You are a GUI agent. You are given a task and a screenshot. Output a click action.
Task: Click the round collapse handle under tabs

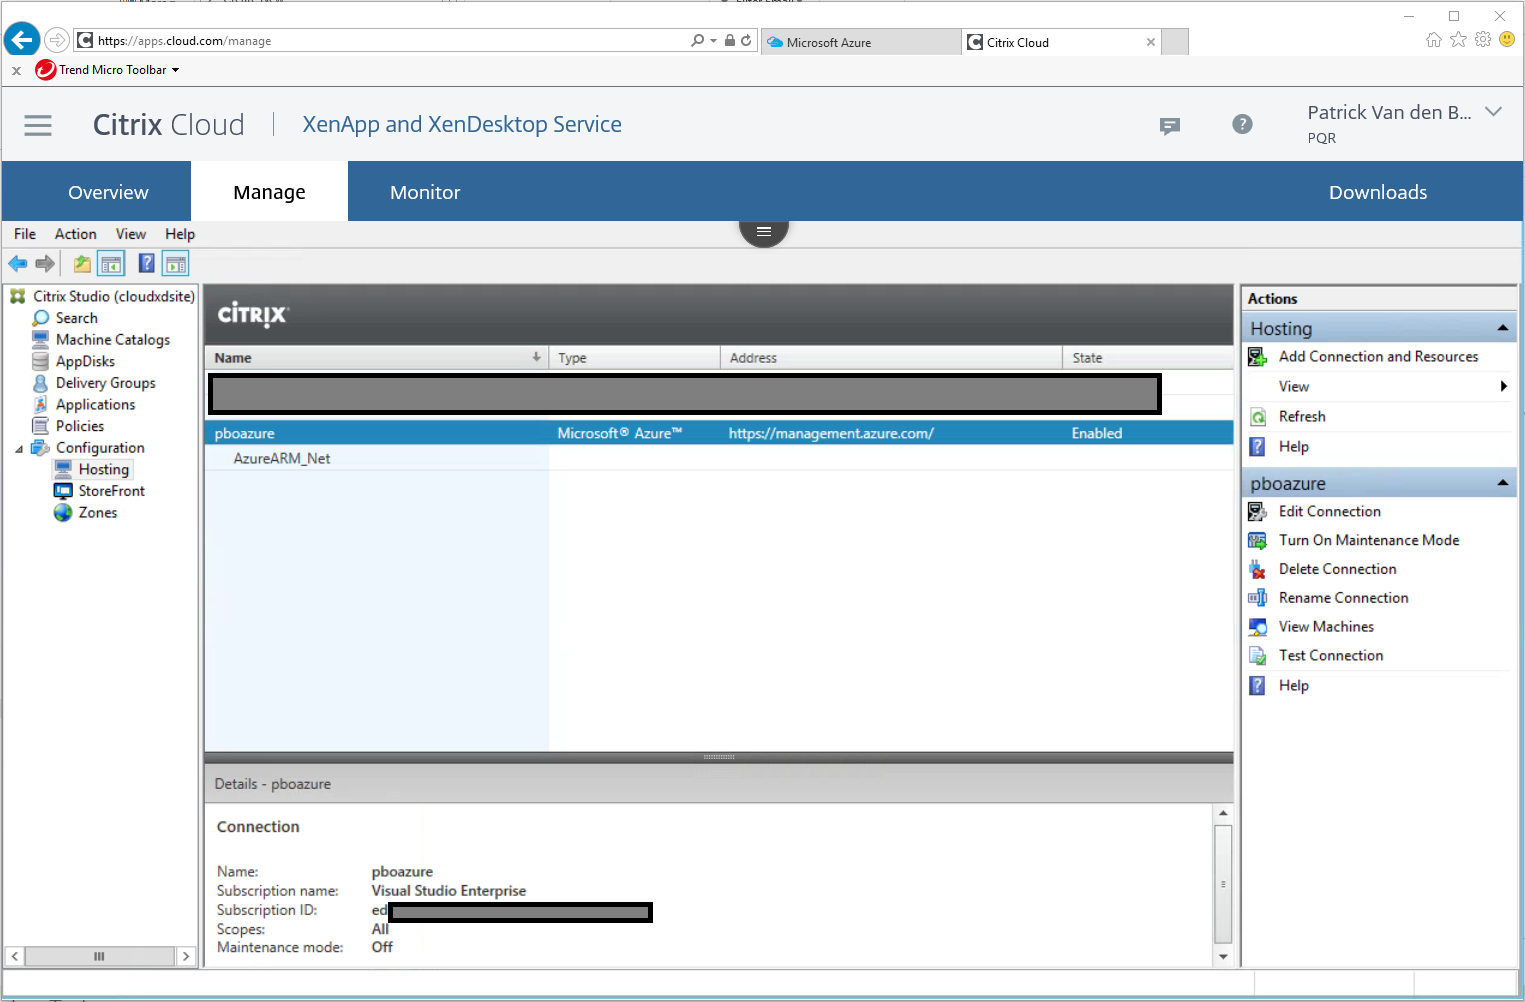point(764,231)
